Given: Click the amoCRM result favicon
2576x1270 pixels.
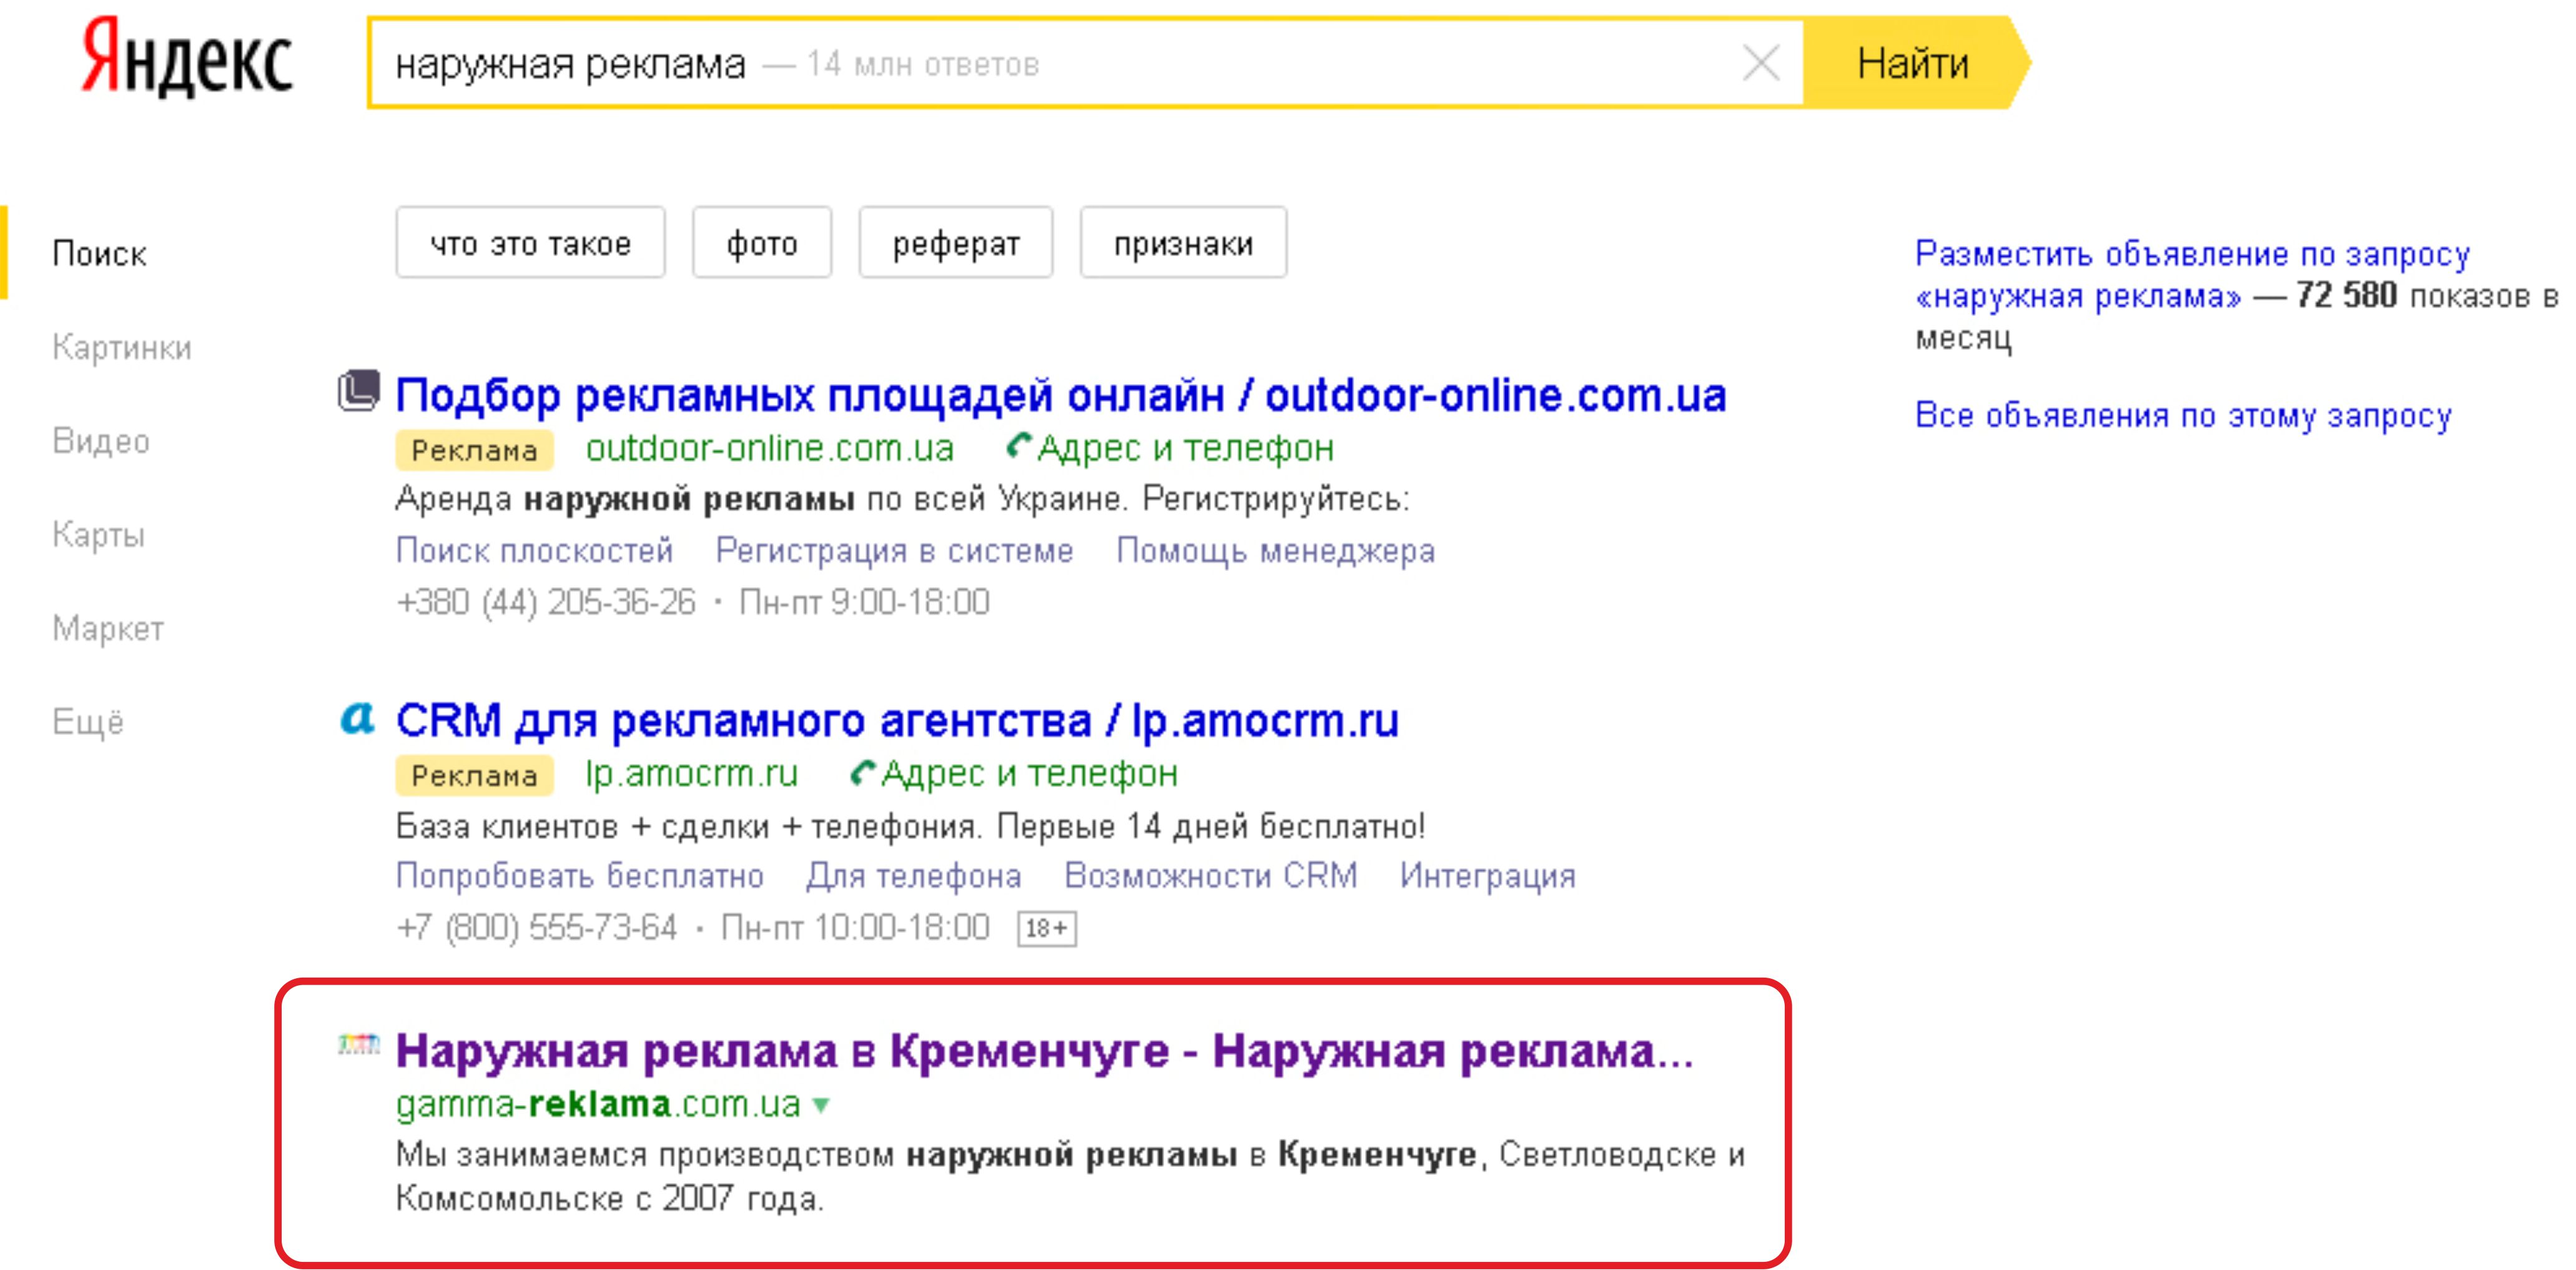Looking at the screenshot, I should [358, 718].
